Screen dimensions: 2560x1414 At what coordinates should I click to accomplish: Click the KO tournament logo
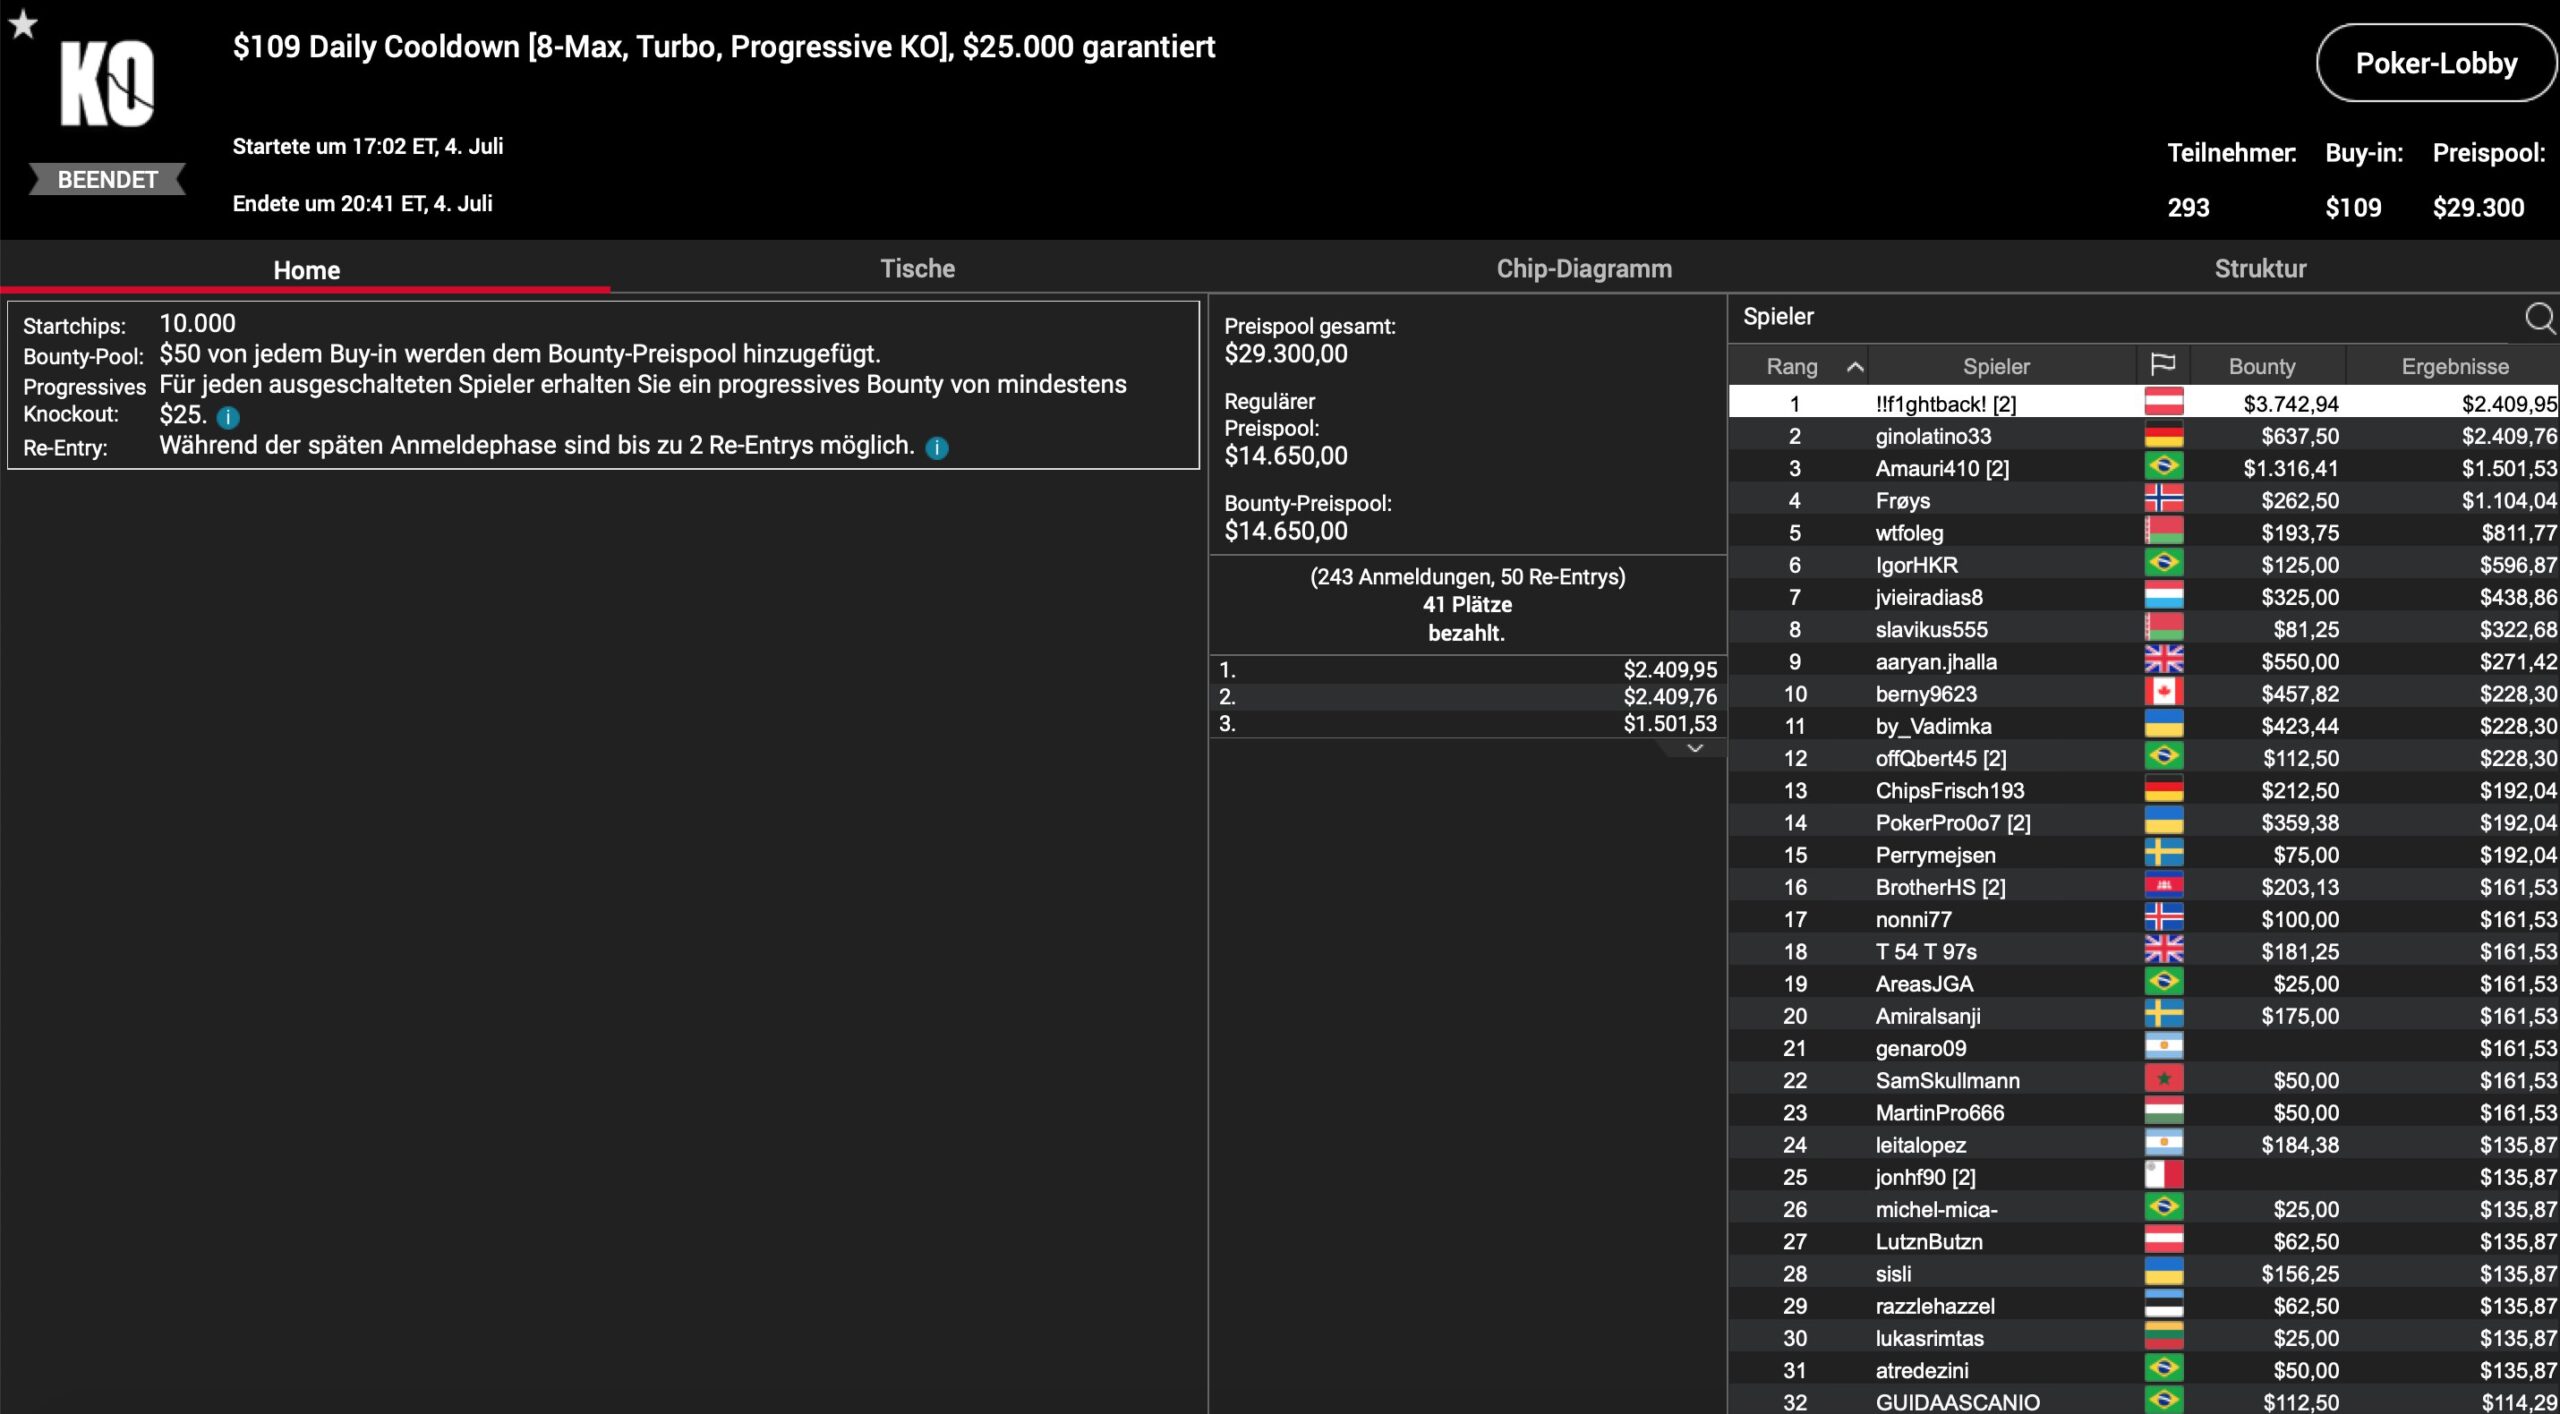point(107,84)
